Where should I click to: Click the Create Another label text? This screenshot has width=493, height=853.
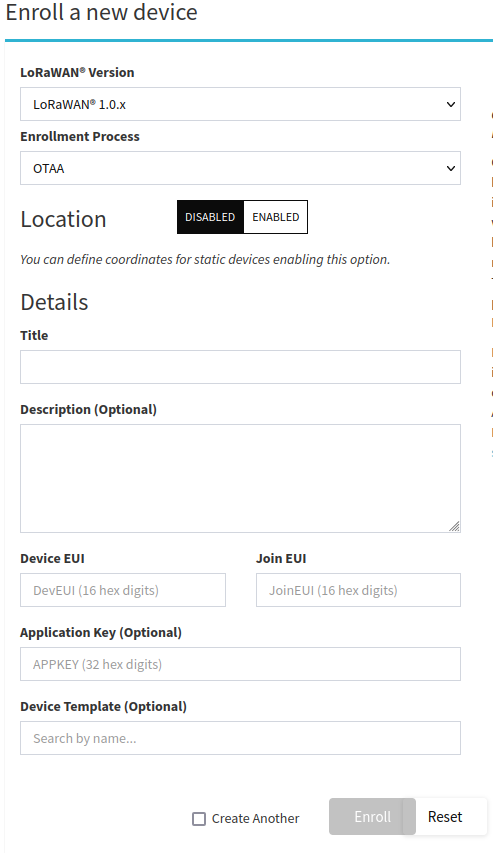(x=256, y=819)
